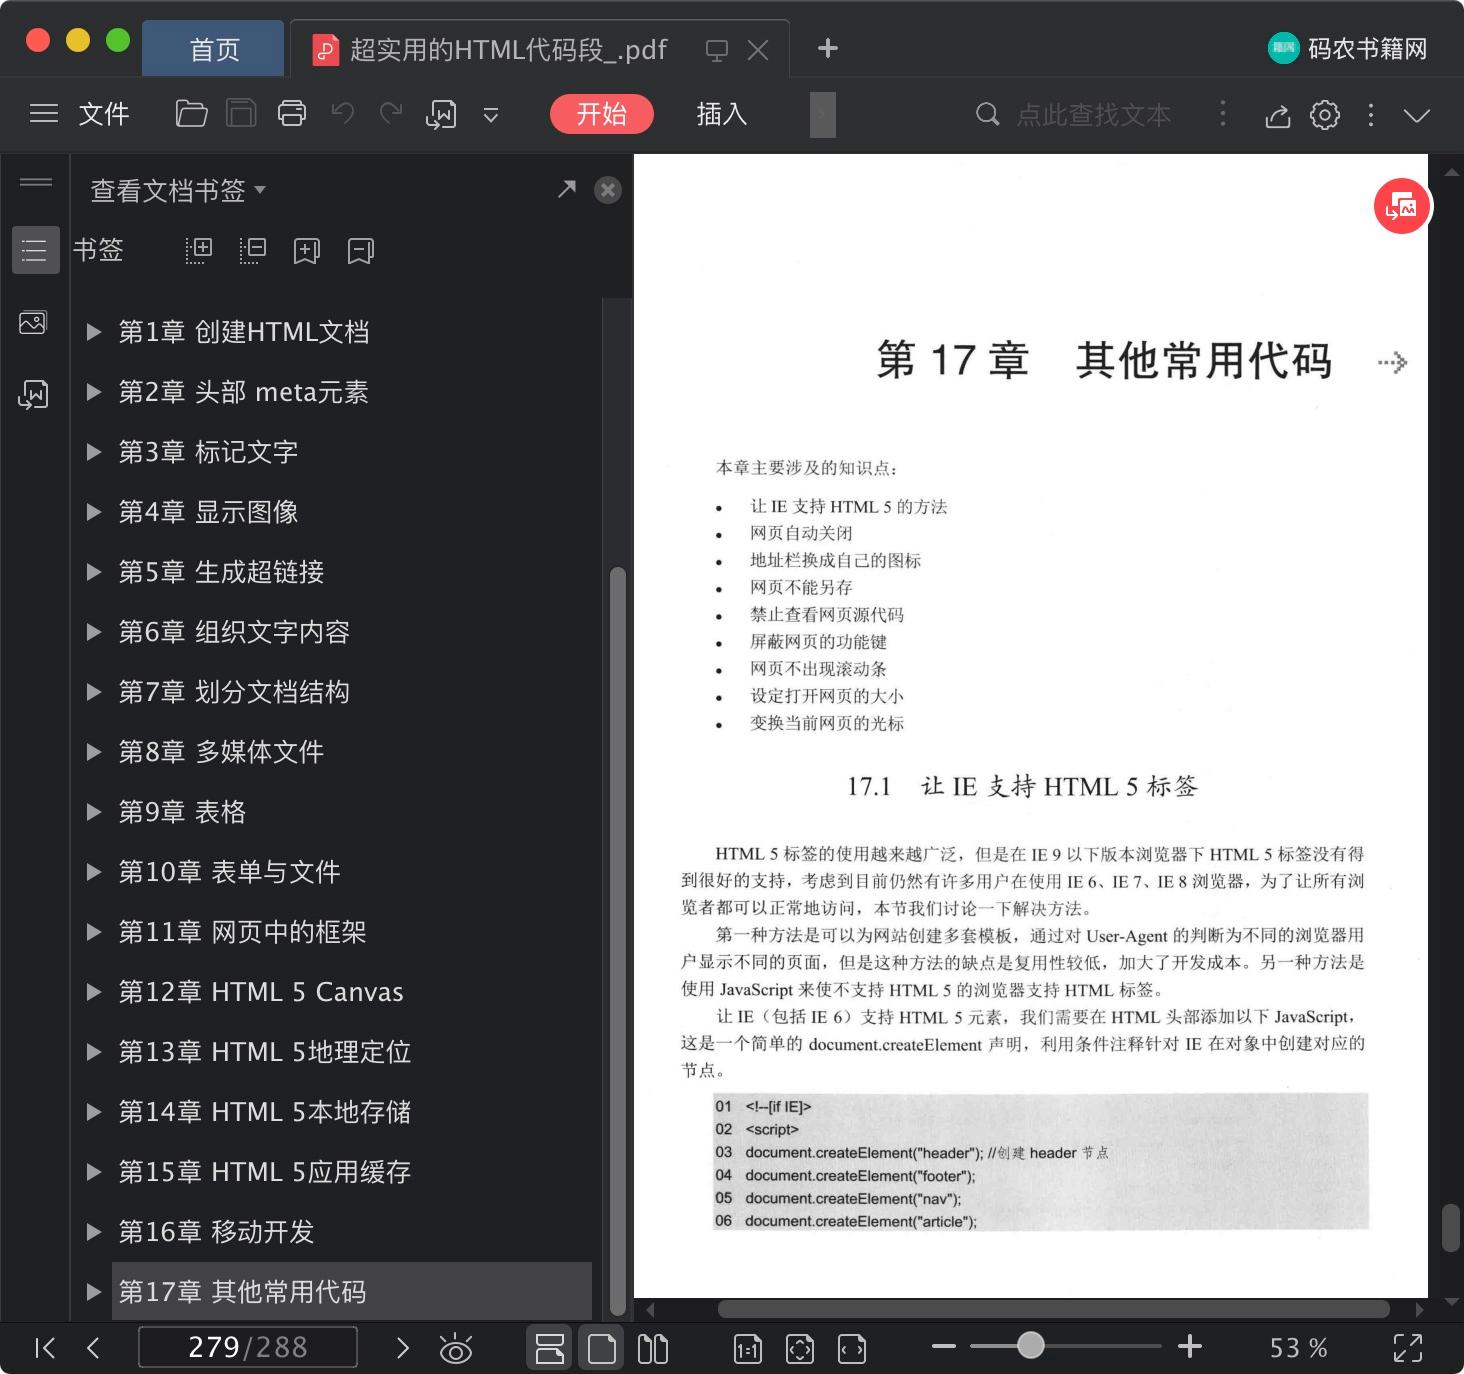Click the page number field 279
Screen dimensions: 1464x1374
[248, 1347]
